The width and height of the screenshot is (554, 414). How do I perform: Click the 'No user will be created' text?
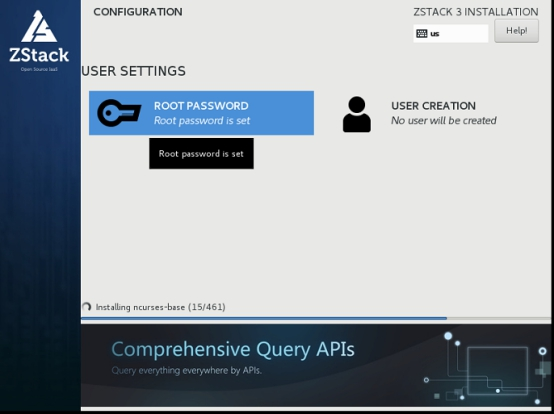443,120
